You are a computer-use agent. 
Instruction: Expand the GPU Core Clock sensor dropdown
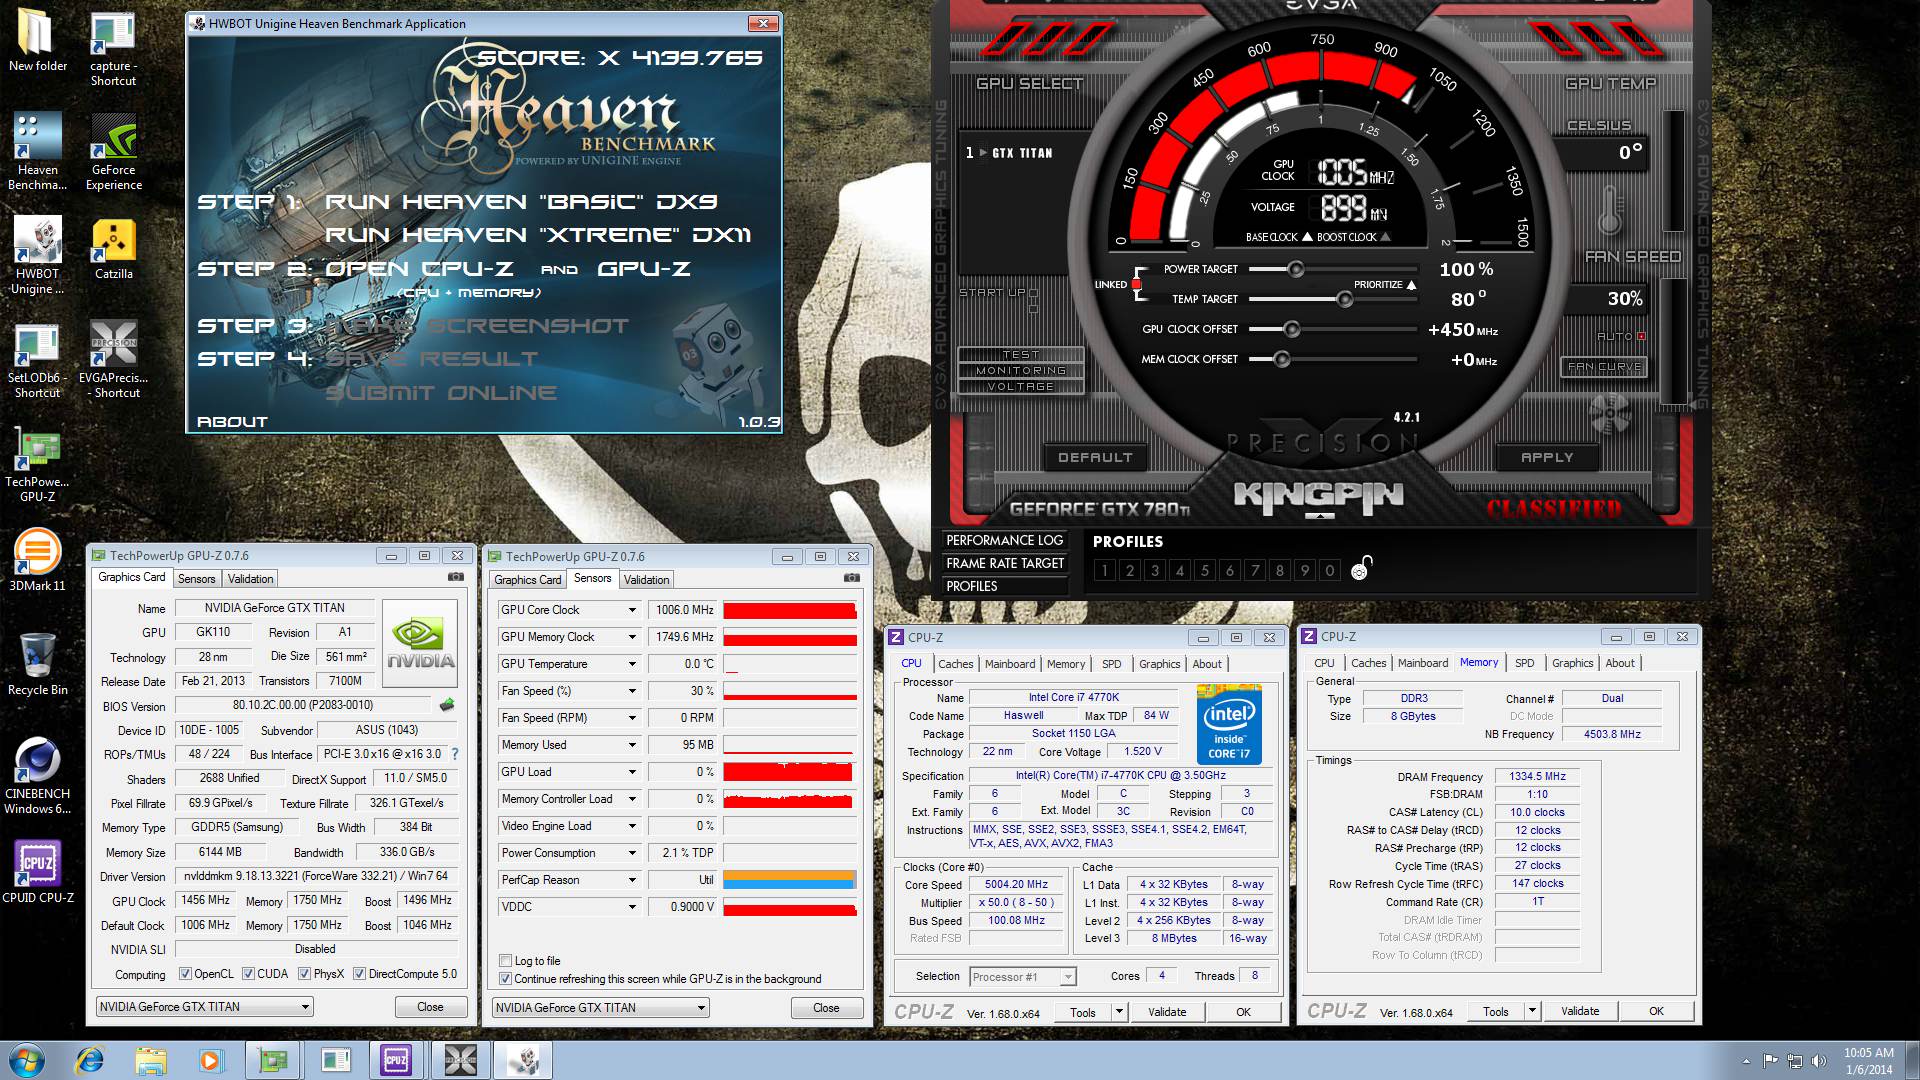click(632, 610)
